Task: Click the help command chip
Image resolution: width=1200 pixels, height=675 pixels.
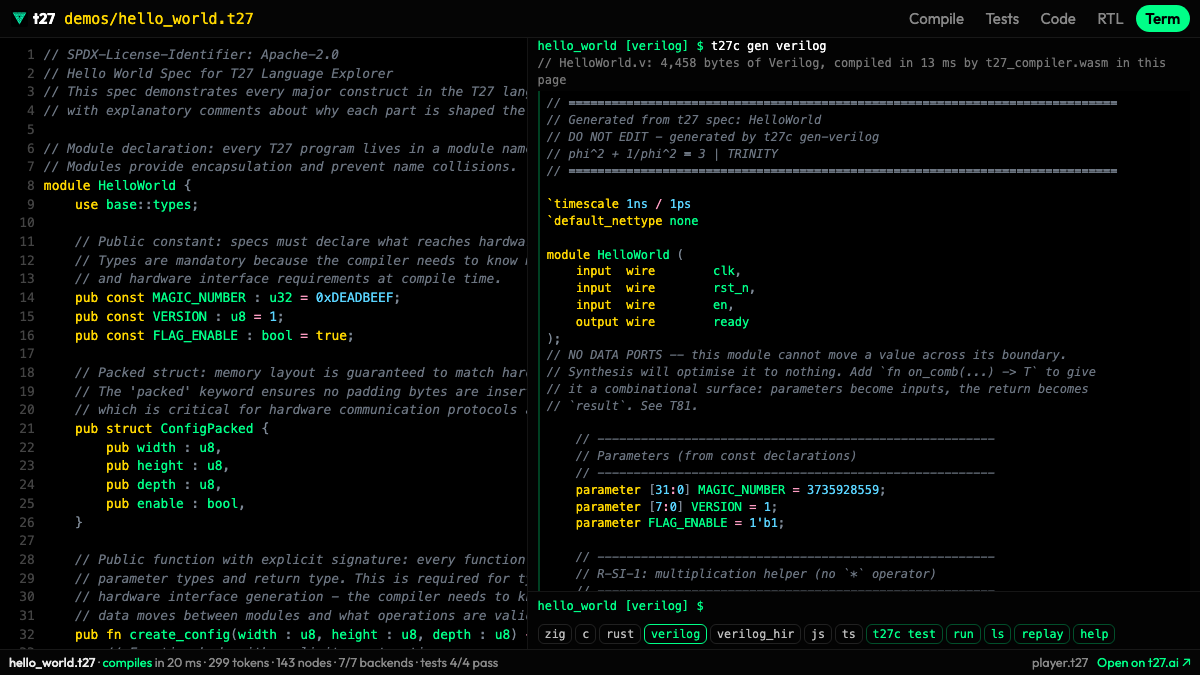Action: pyautogui.click(x=1094, y=634)
